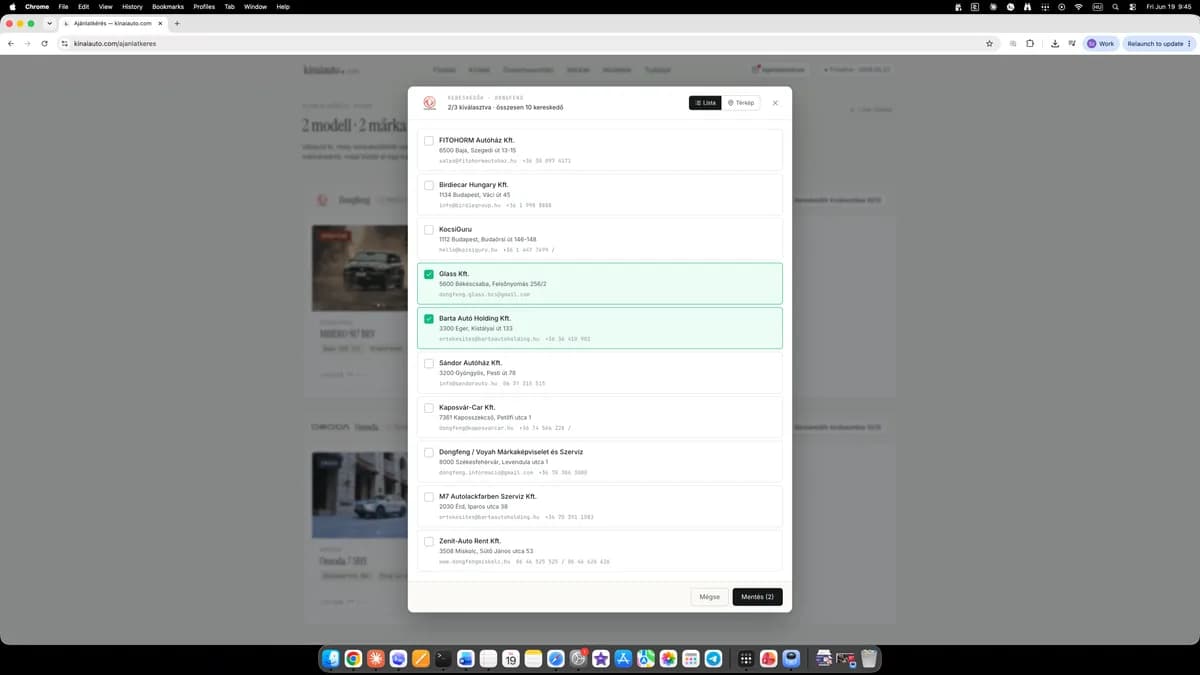The height and width of the screenshot is (675, 1200).
Task: Open Finder from the Dock
Action: (x=331, y=658)
